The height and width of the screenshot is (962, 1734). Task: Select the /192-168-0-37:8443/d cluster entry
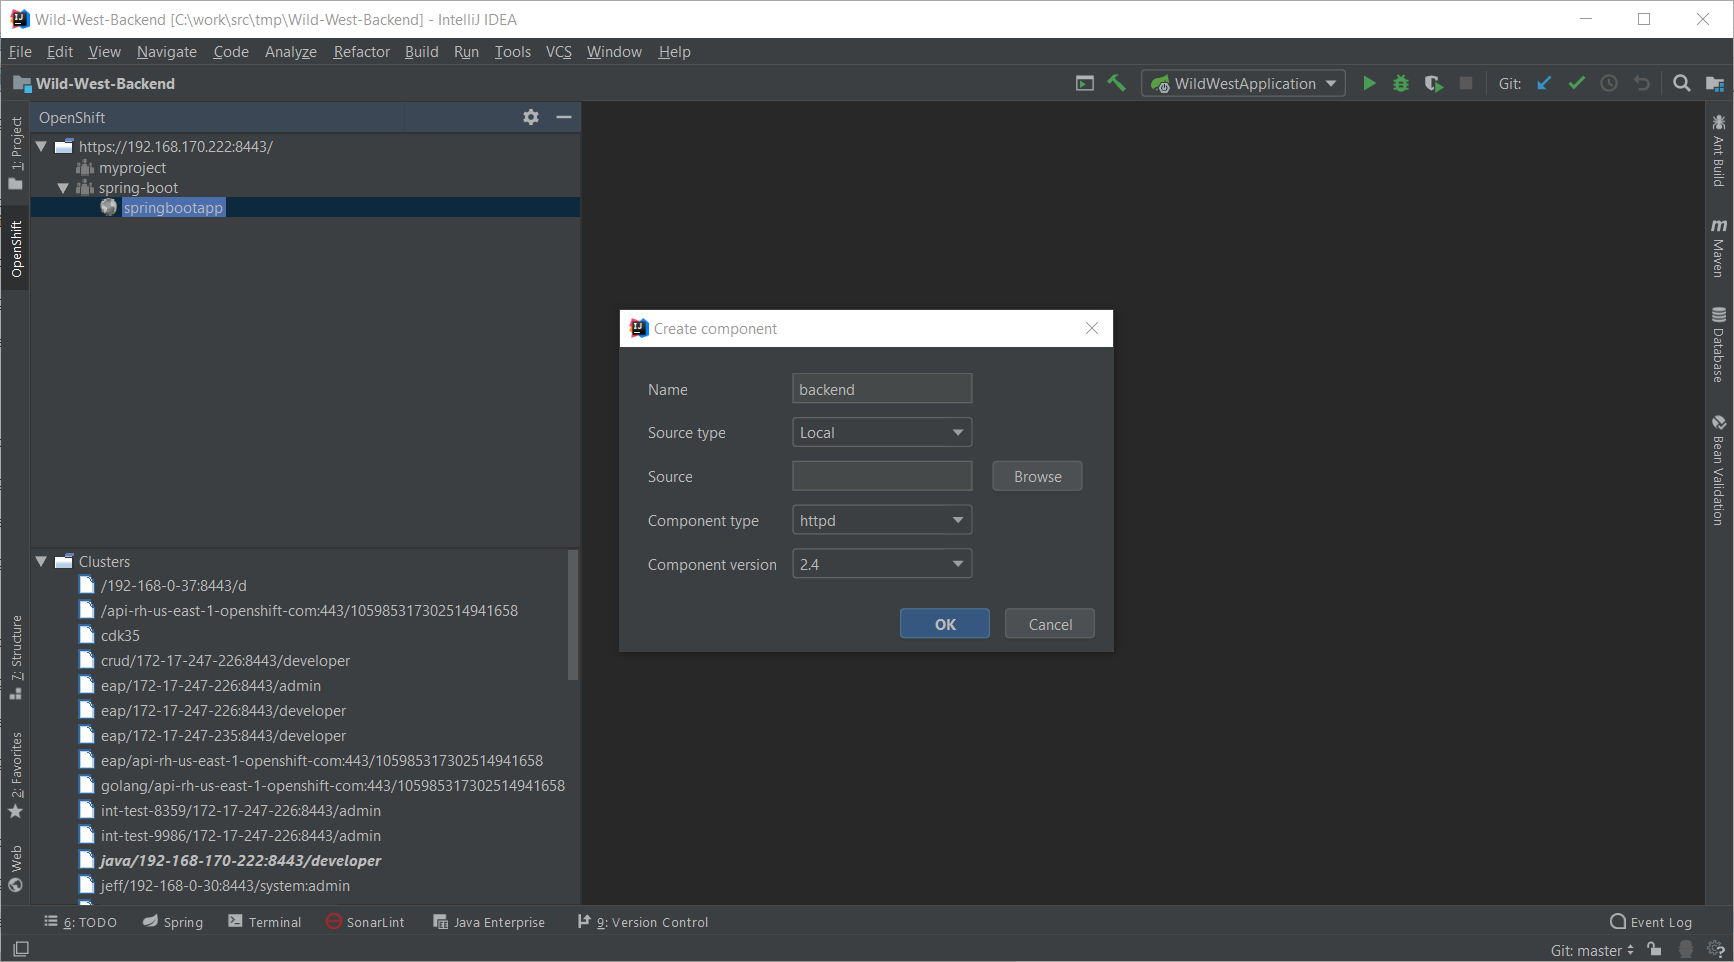[174, 586]
